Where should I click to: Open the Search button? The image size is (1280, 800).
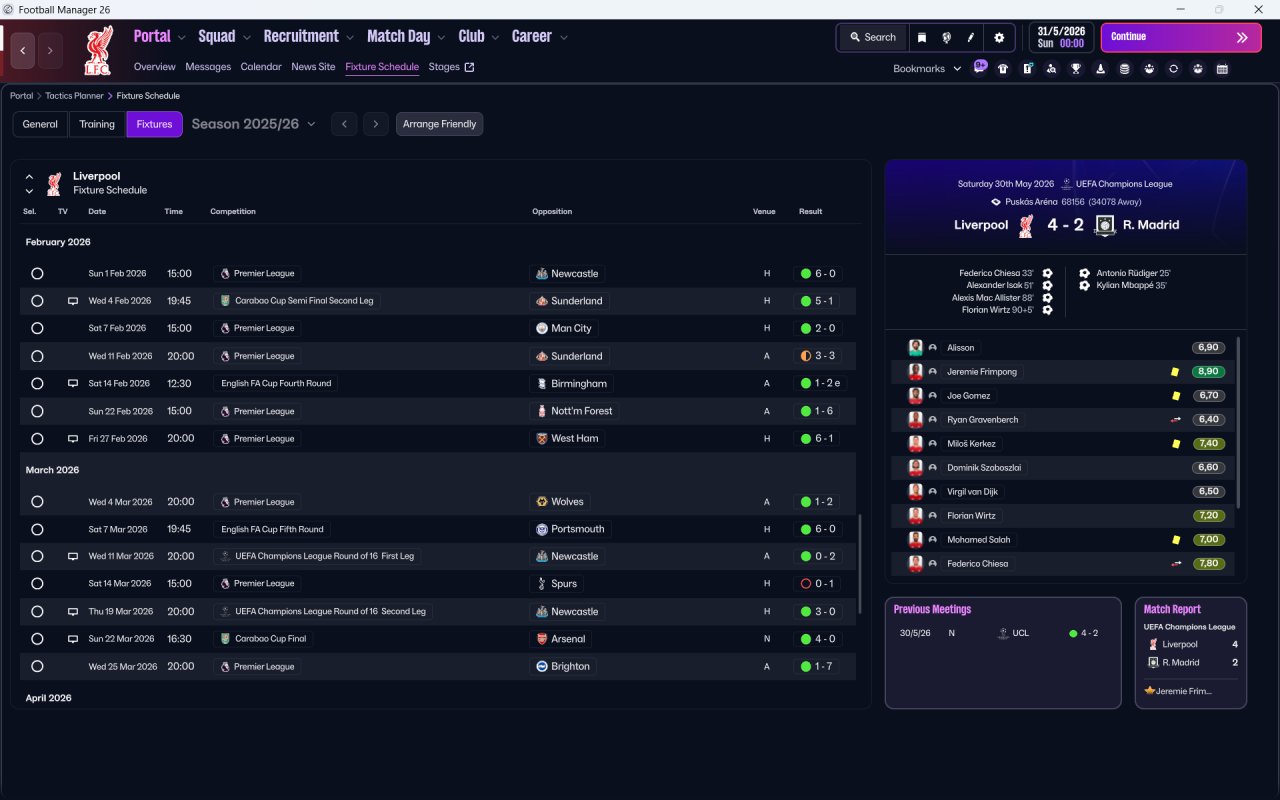[872, 37]
